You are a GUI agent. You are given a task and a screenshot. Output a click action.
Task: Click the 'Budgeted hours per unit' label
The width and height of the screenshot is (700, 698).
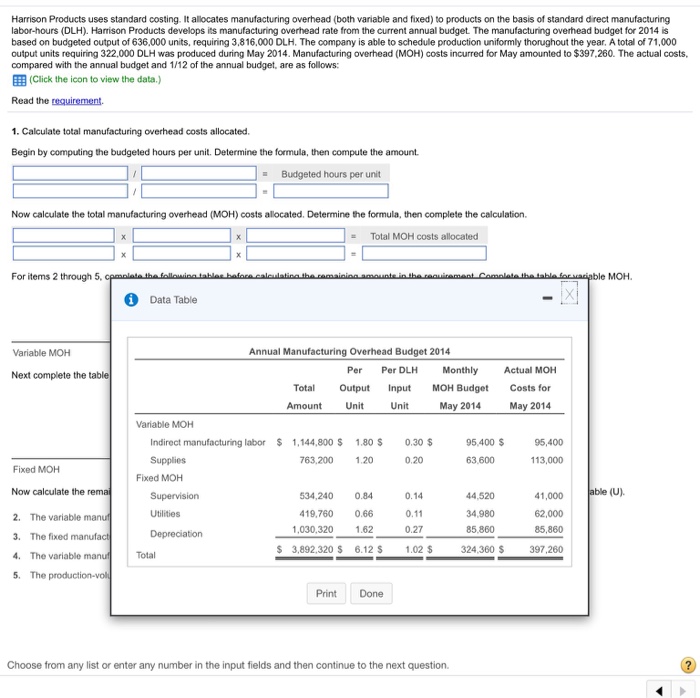coord(331,174)
